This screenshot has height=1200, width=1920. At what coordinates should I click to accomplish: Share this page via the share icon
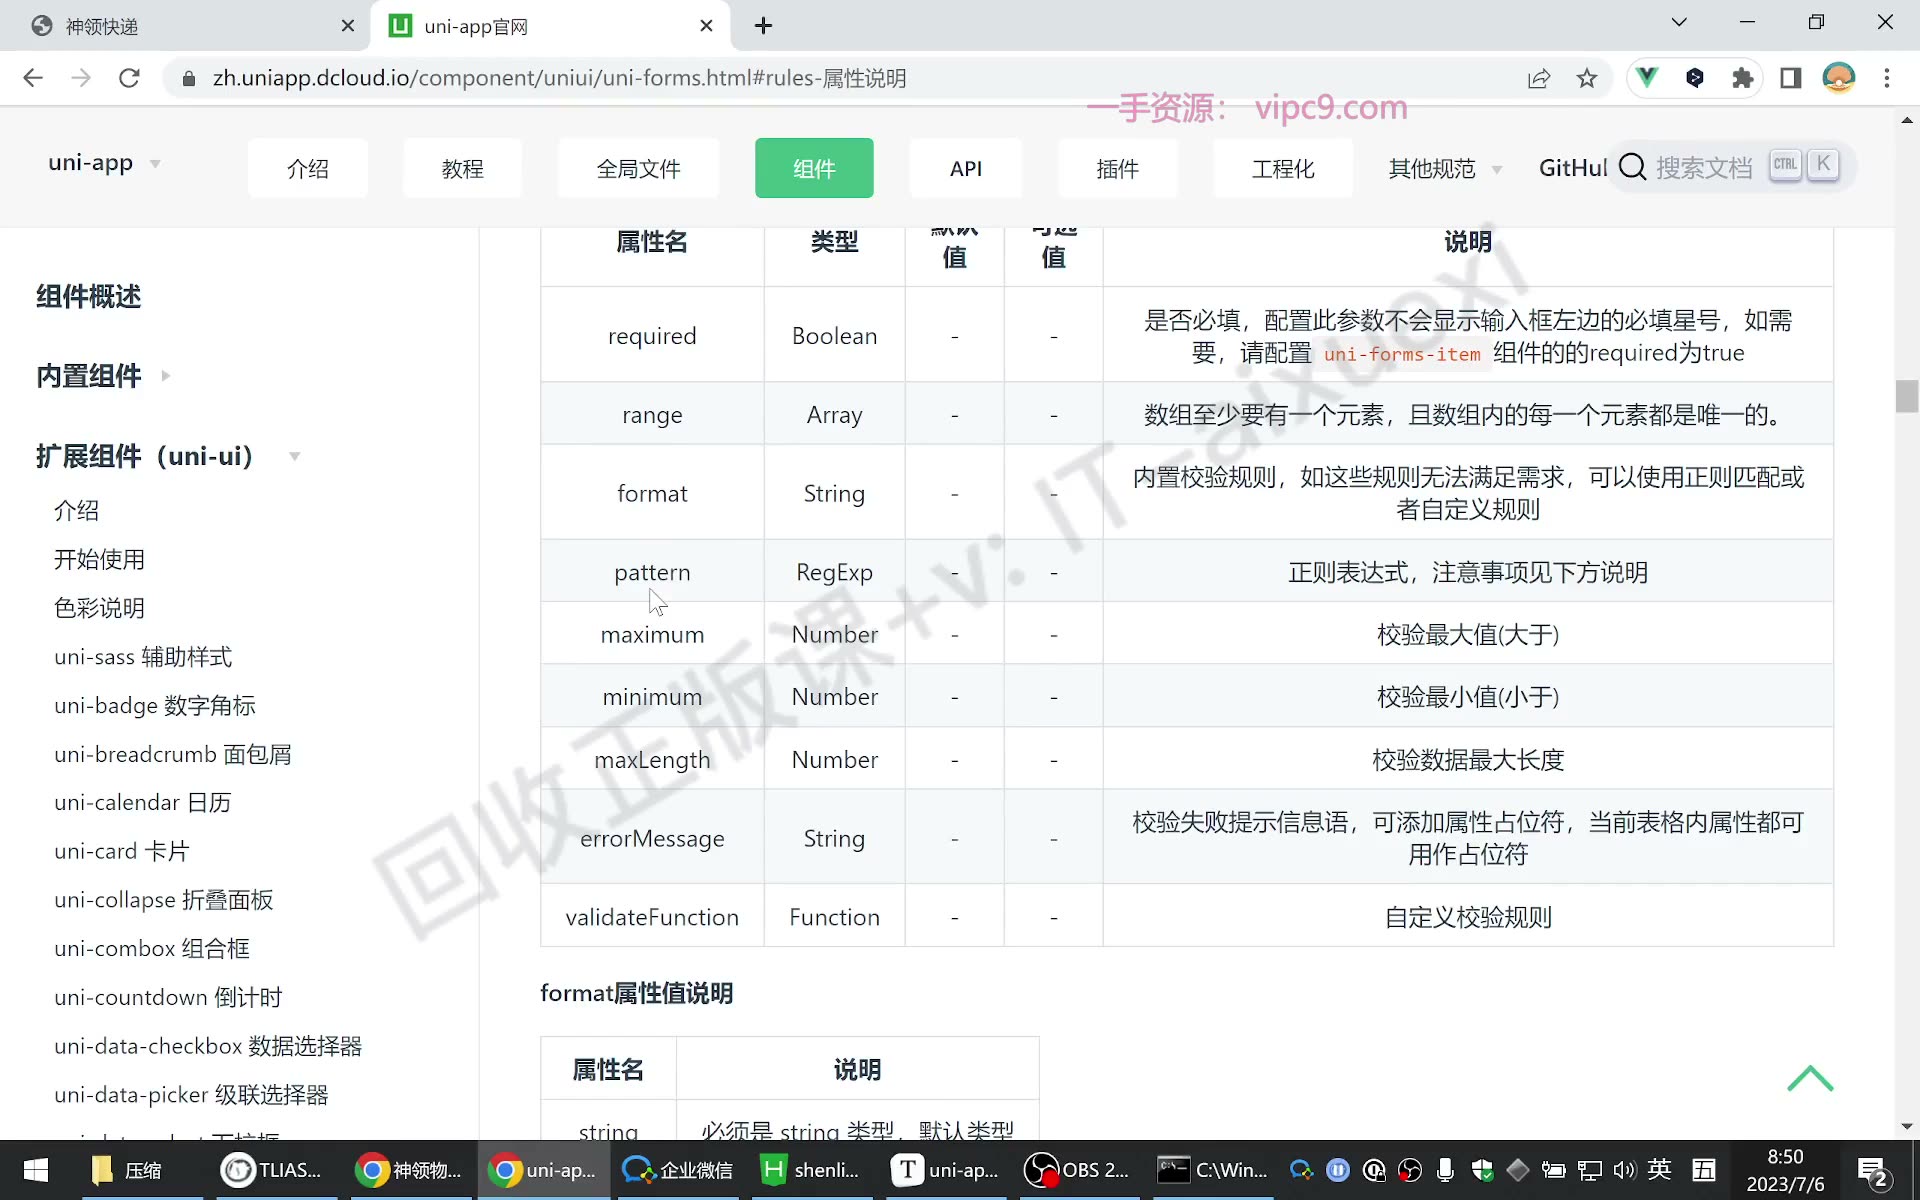[x=1539, y=78]
